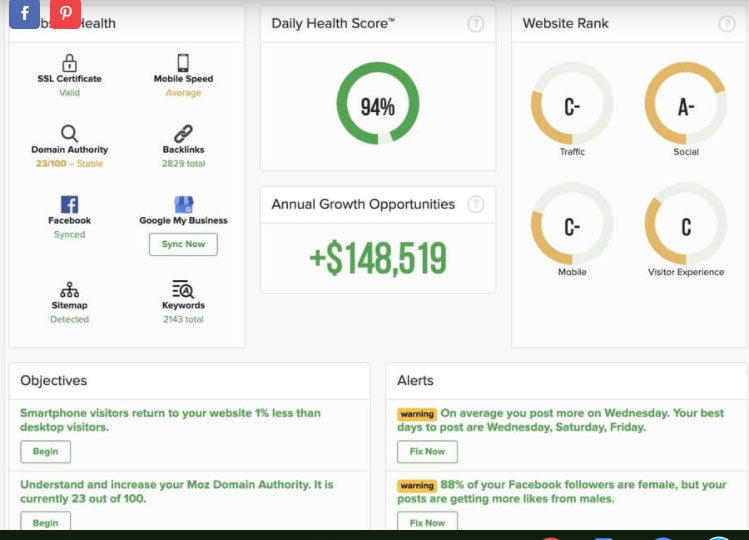The width and height of the screenshot is (749, 540).
Task: Click the Sitemap tree icon
Action: click(70, 289)
